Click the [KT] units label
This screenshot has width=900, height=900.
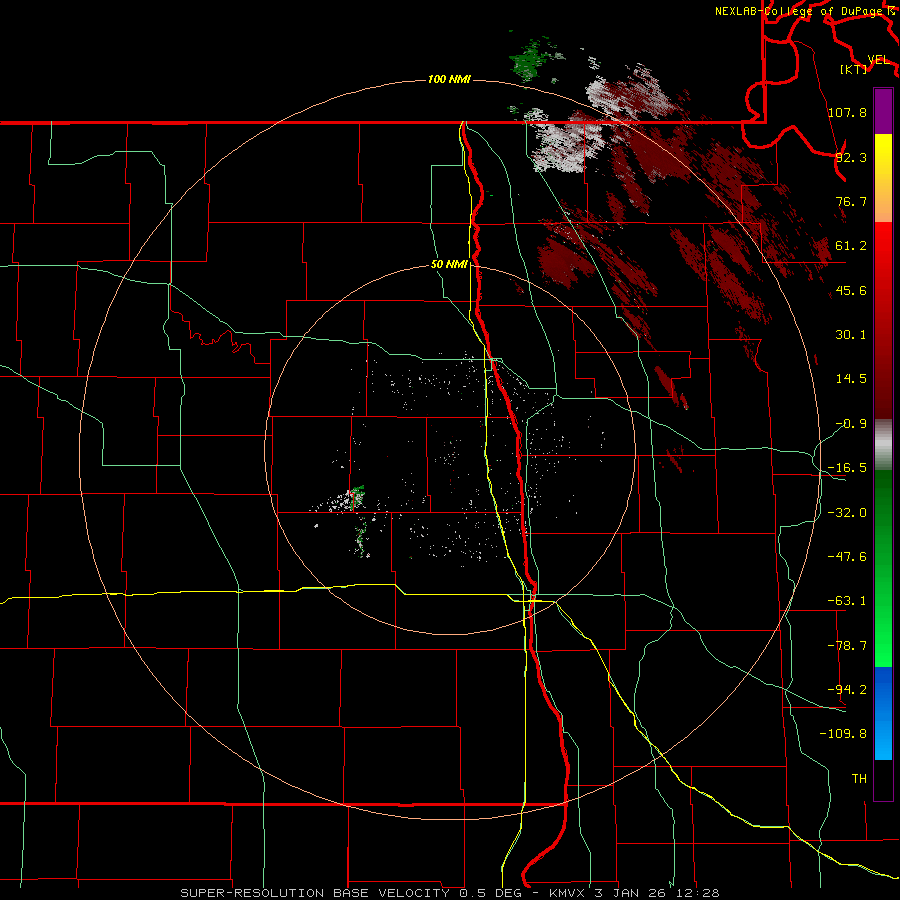tap(854, 69)
